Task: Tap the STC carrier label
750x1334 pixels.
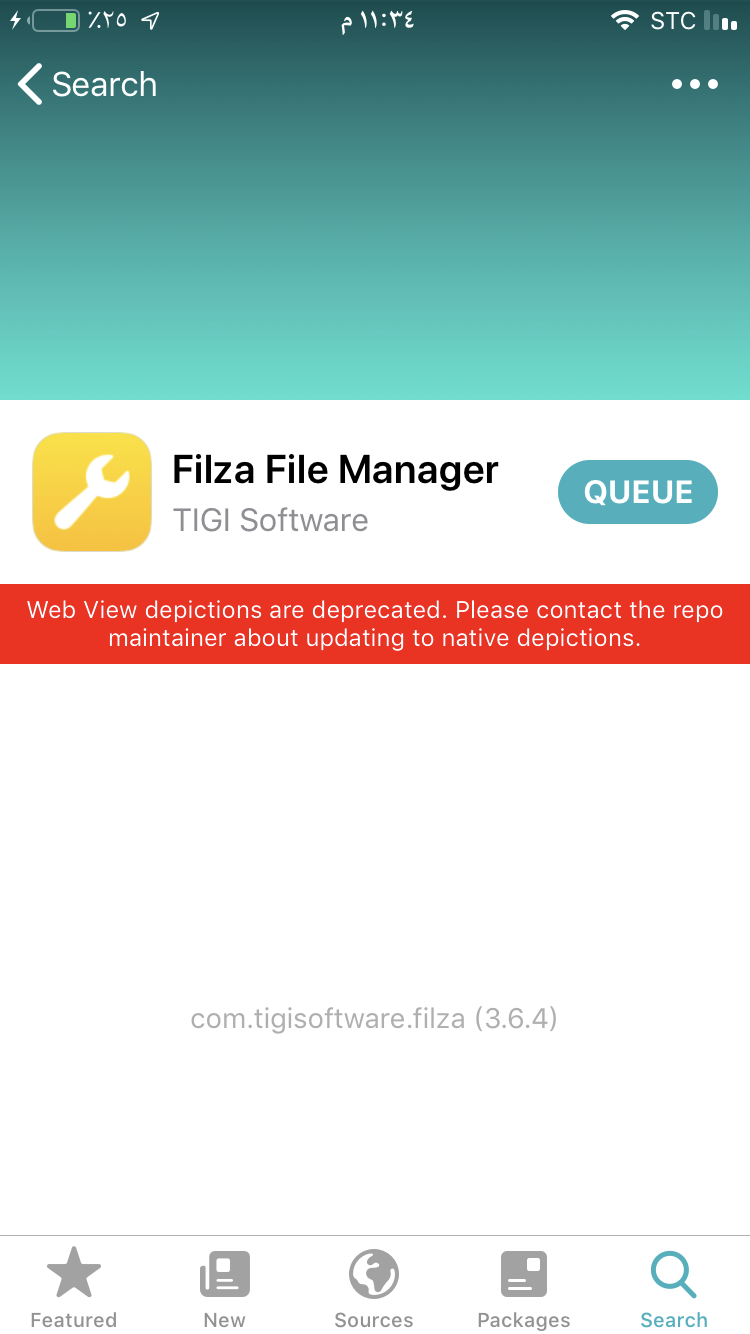Action: coord(672,20)
